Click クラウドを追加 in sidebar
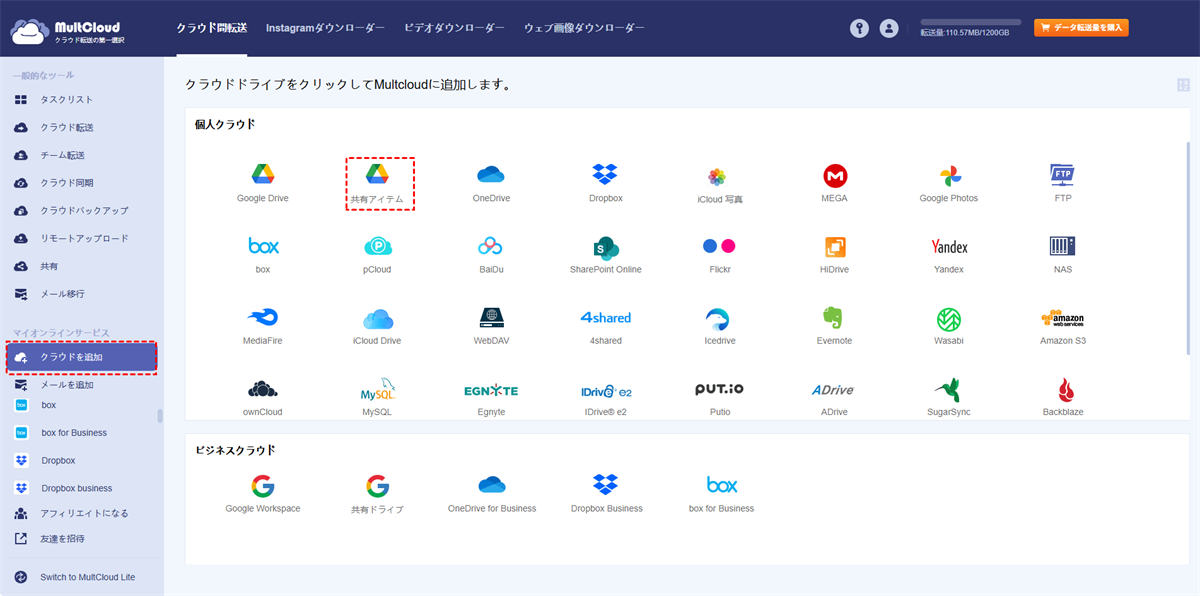This screenshot has width=1200, height=596. (82, 357)
